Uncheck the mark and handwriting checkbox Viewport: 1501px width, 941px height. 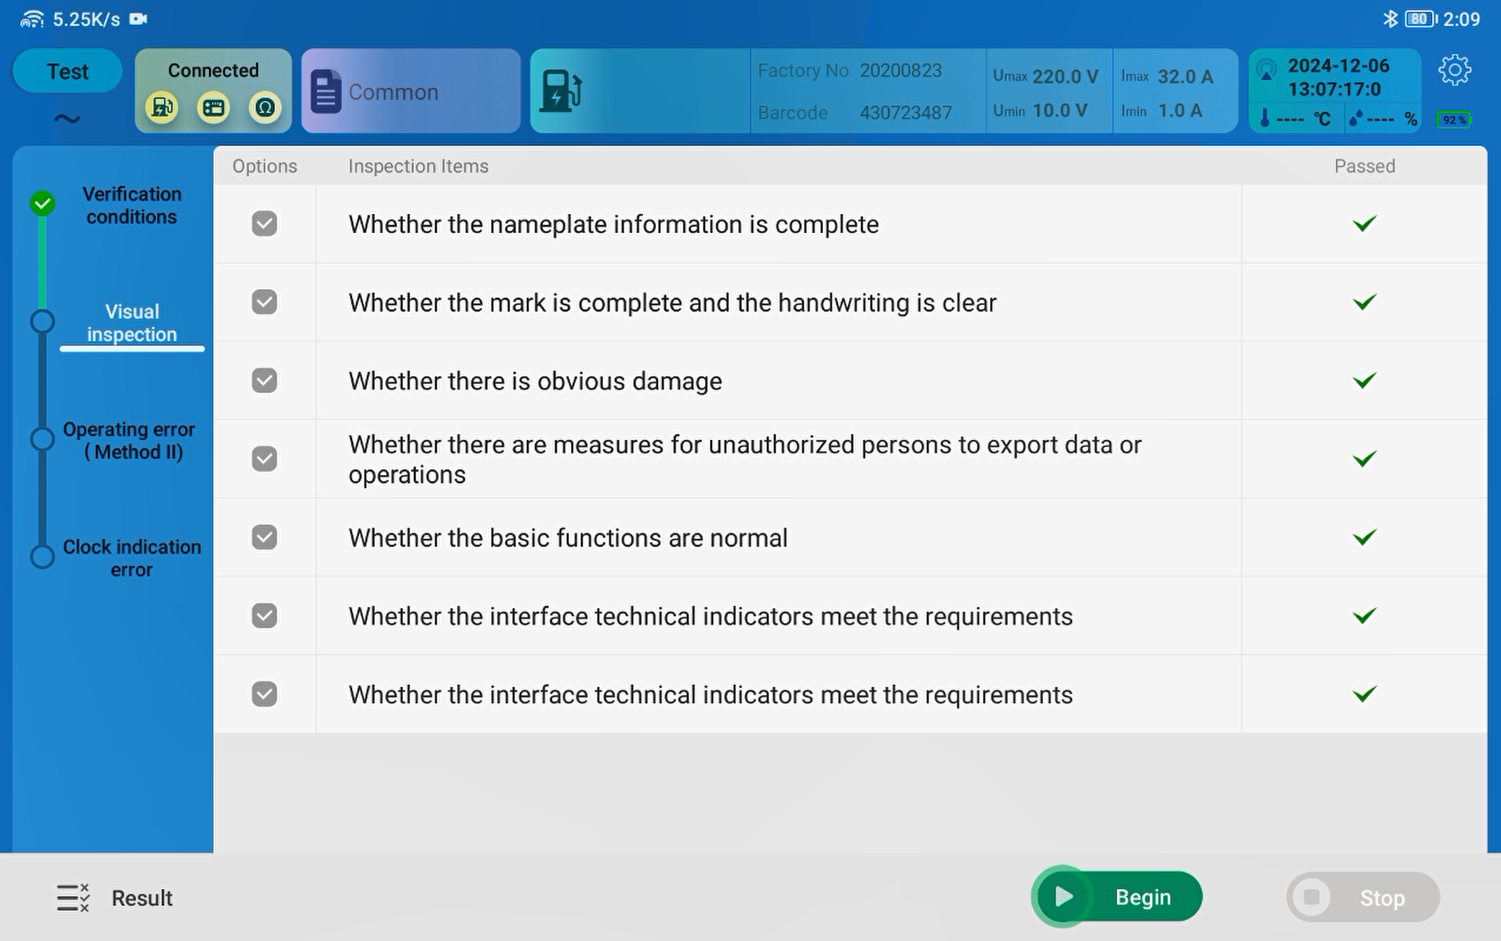[x=264, y=302]
